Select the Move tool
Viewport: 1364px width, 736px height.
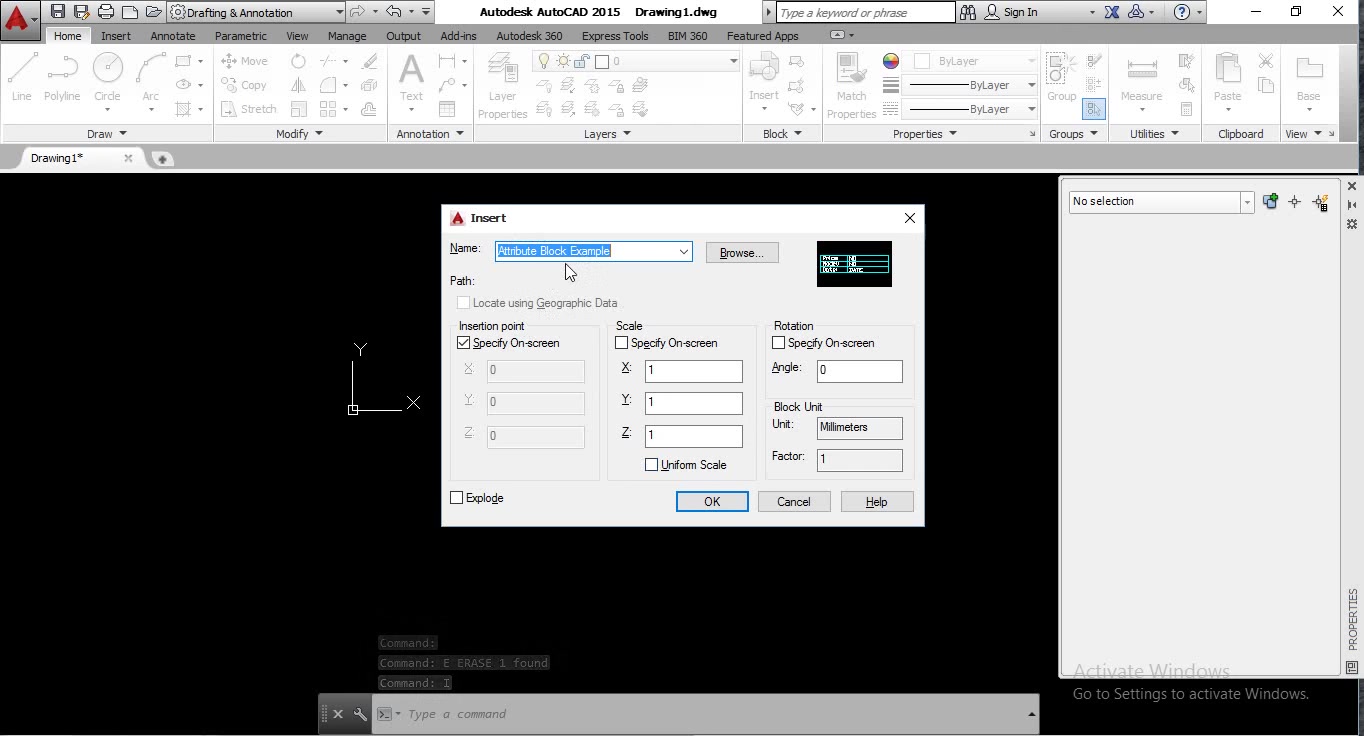pos(244,61)
